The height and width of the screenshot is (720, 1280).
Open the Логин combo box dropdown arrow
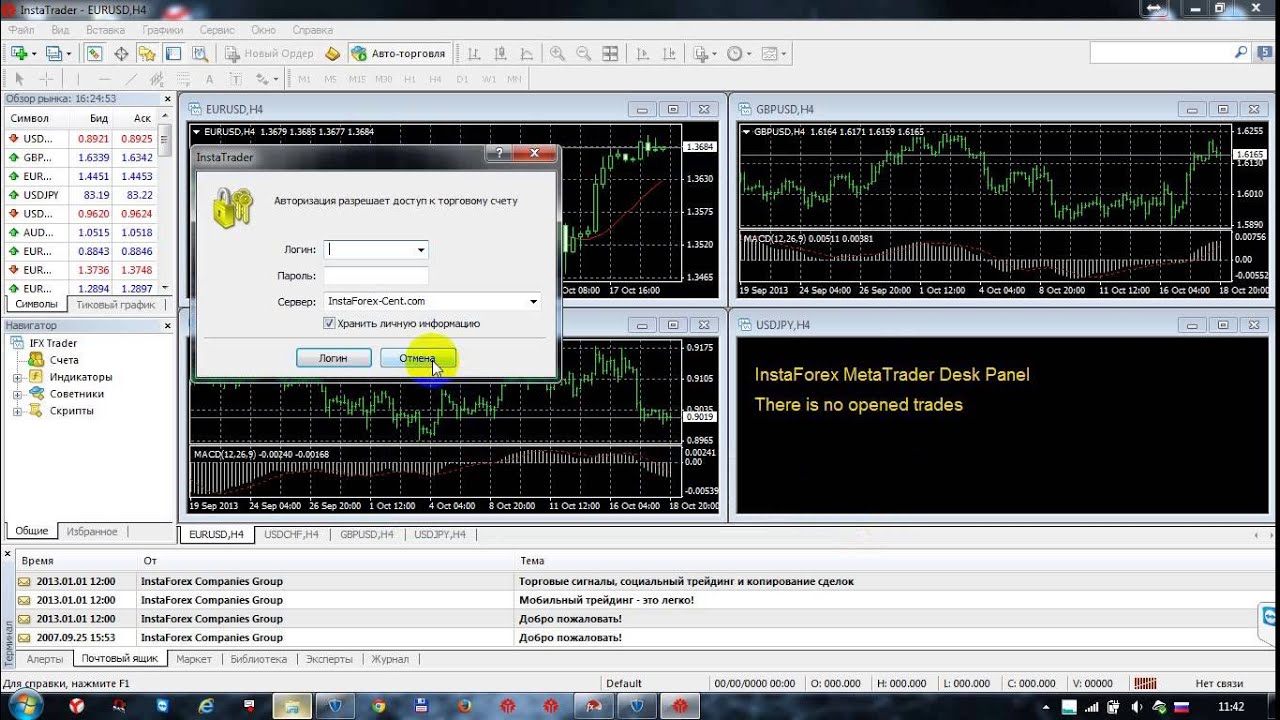421,250
